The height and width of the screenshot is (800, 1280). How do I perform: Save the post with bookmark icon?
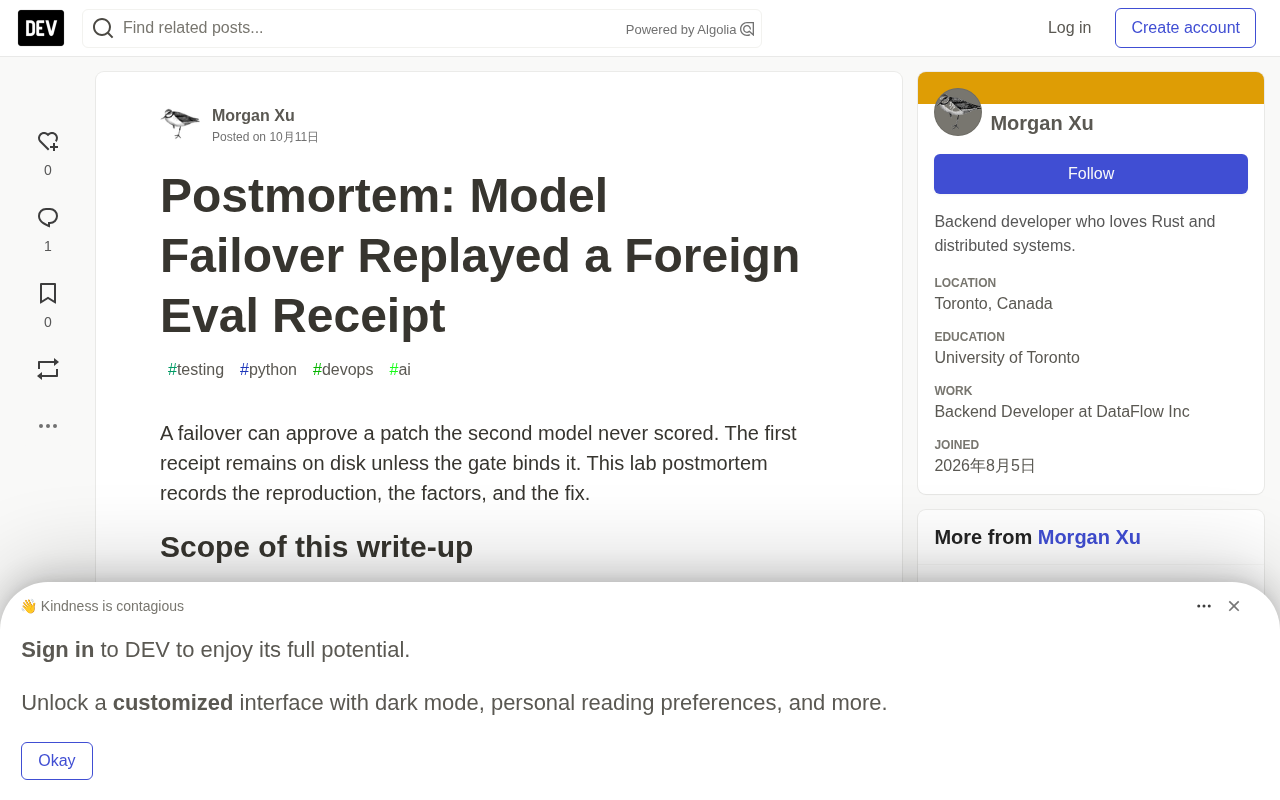point(48,293)
